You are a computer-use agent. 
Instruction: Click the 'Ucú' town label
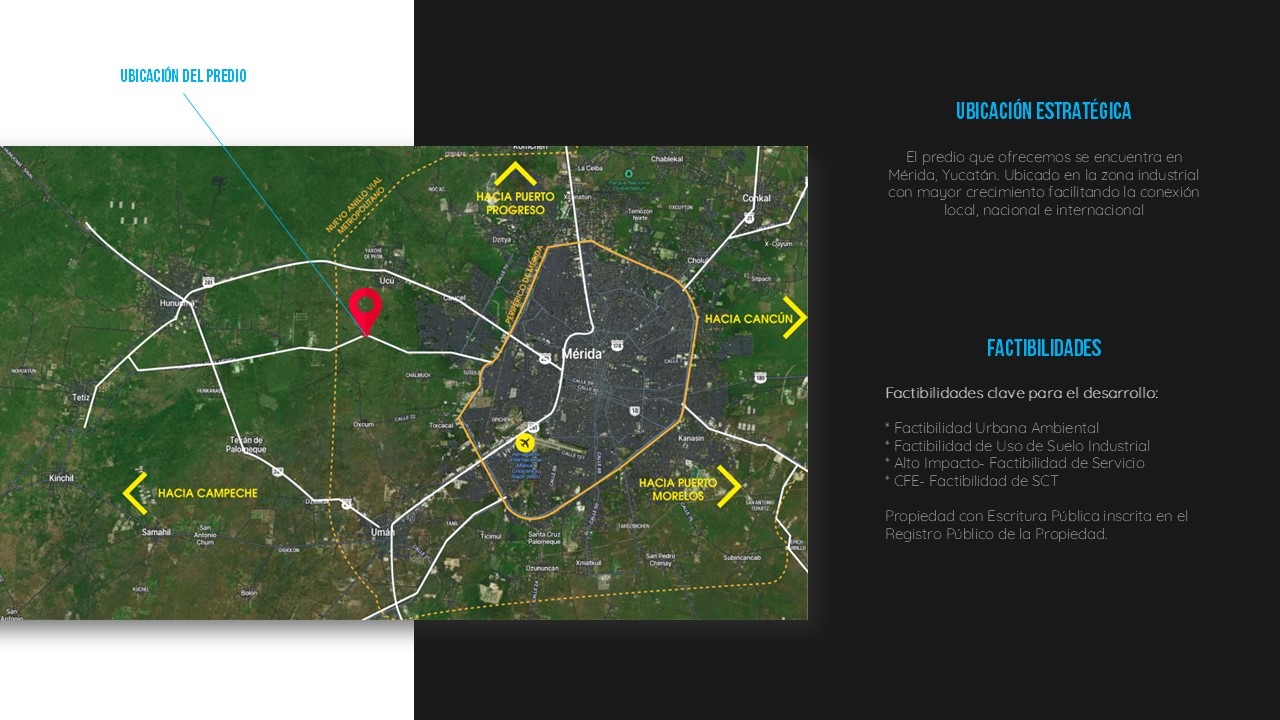tap(387, 282)
